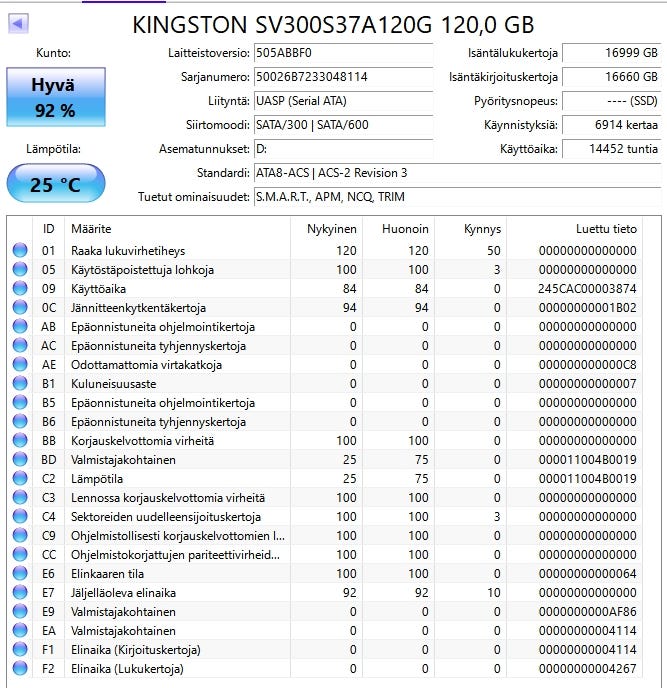Select the Kuluneisuusaste attribute text
Screen dimensions: 667x688
[114, 384]
